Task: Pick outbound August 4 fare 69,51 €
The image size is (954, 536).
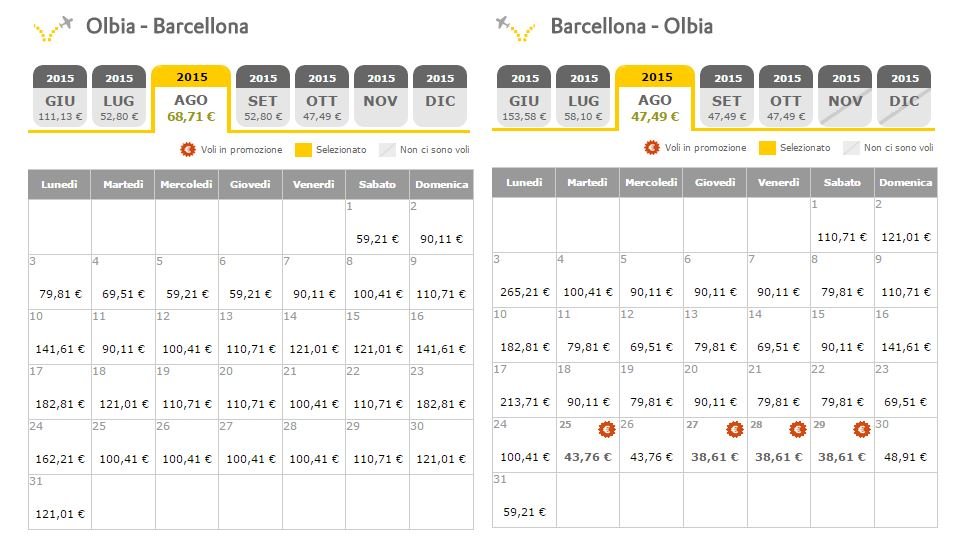Action: (124, 282)
